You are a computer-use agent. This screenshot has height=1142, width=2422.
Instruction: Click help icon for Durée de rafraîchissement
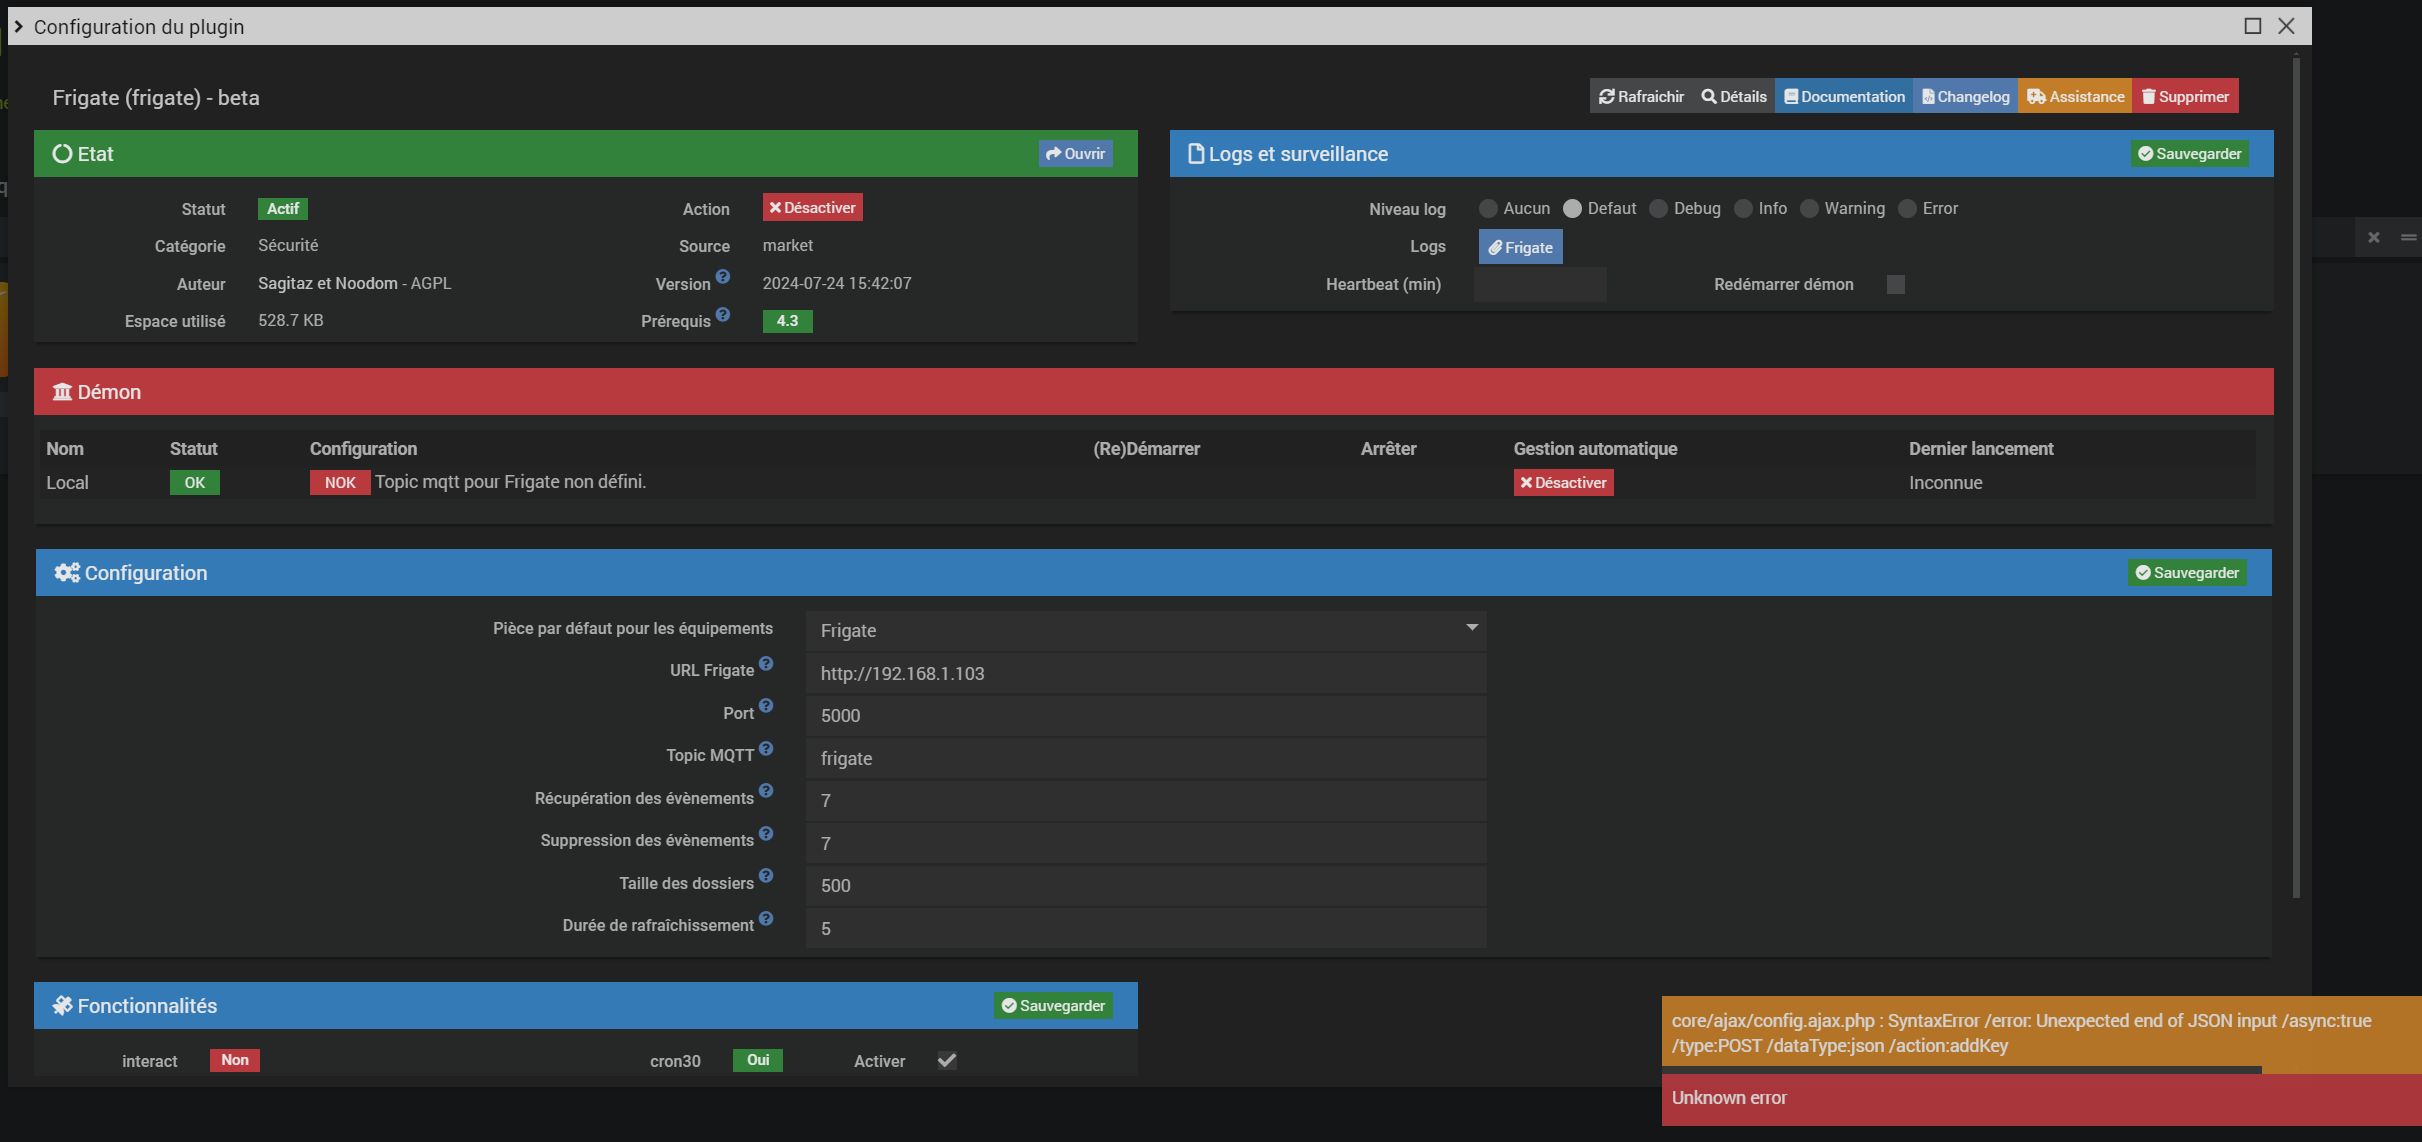click(766, 919)
